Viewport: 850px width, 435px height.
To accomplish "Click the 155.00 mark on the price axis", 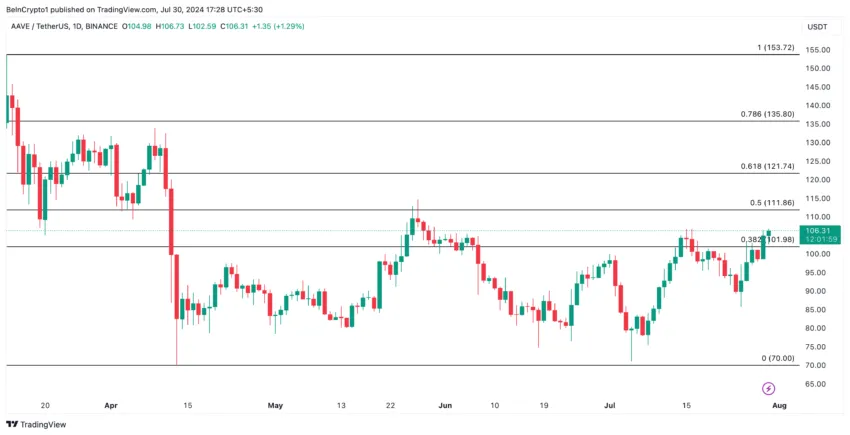I will pyautogui.click(x=817, y=50).
